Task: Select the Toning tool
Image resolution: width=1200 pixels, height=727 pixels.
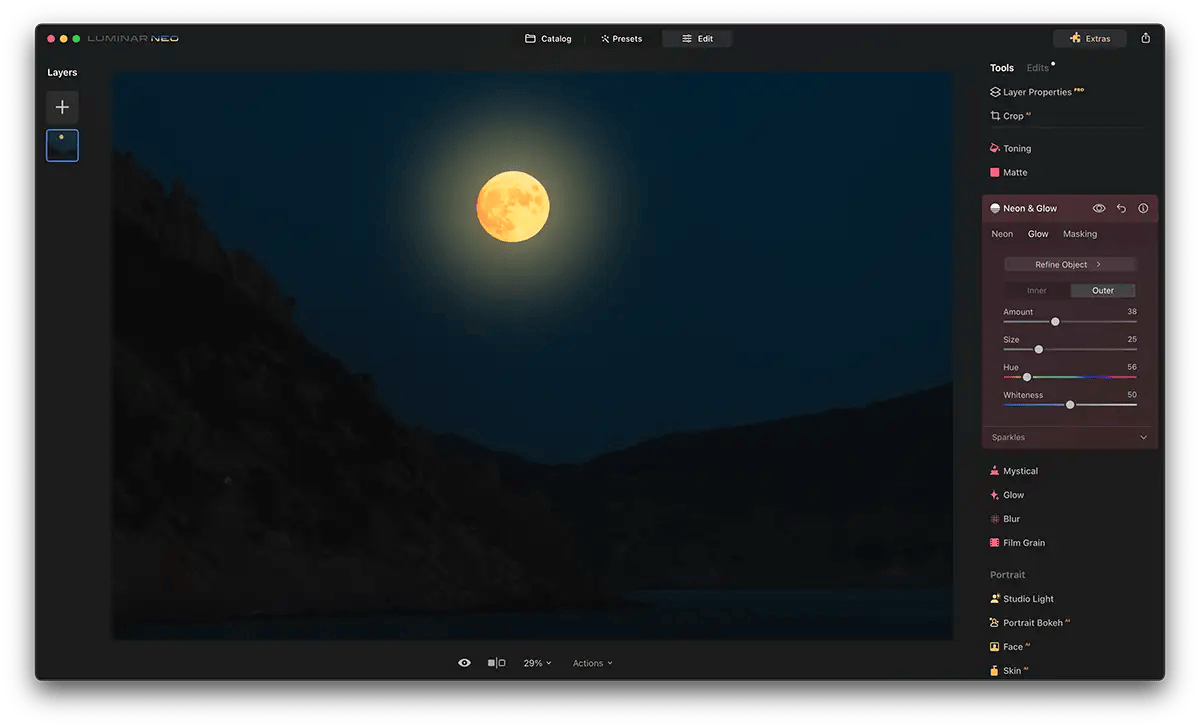Action: tap(1017, 147)
